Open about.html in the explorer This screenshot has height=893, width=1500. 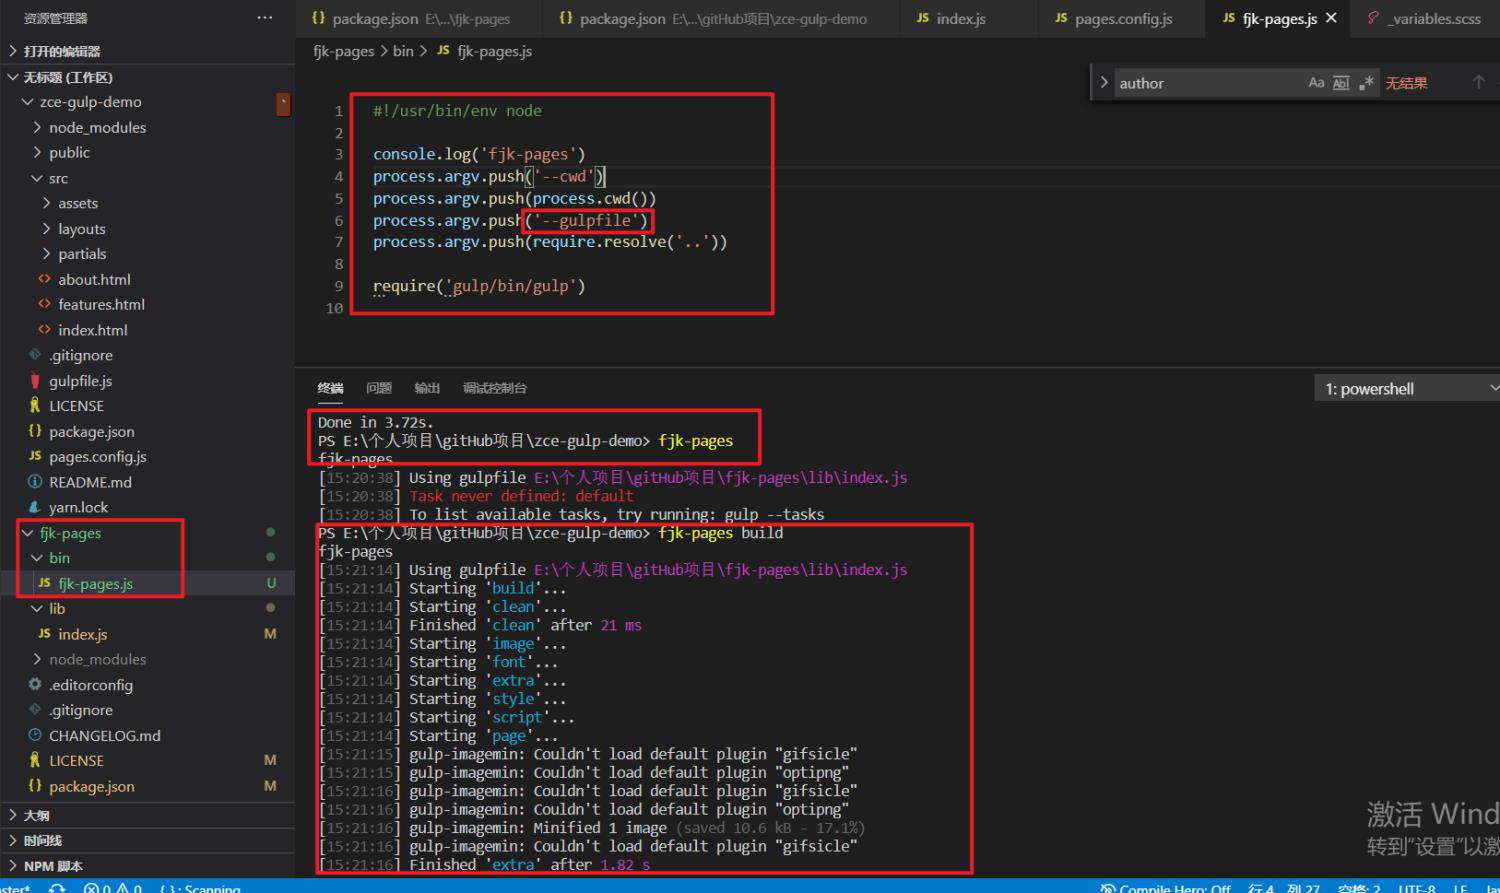tap(94, 279)
